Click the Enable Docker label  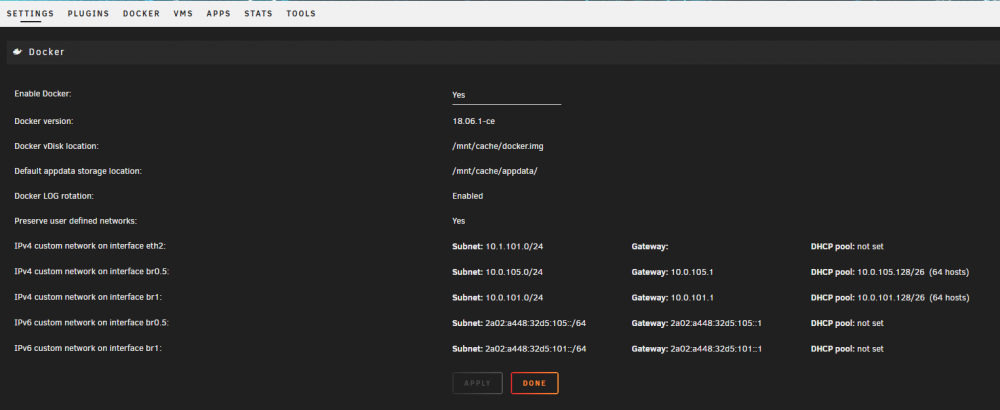[x=43, y=94]
